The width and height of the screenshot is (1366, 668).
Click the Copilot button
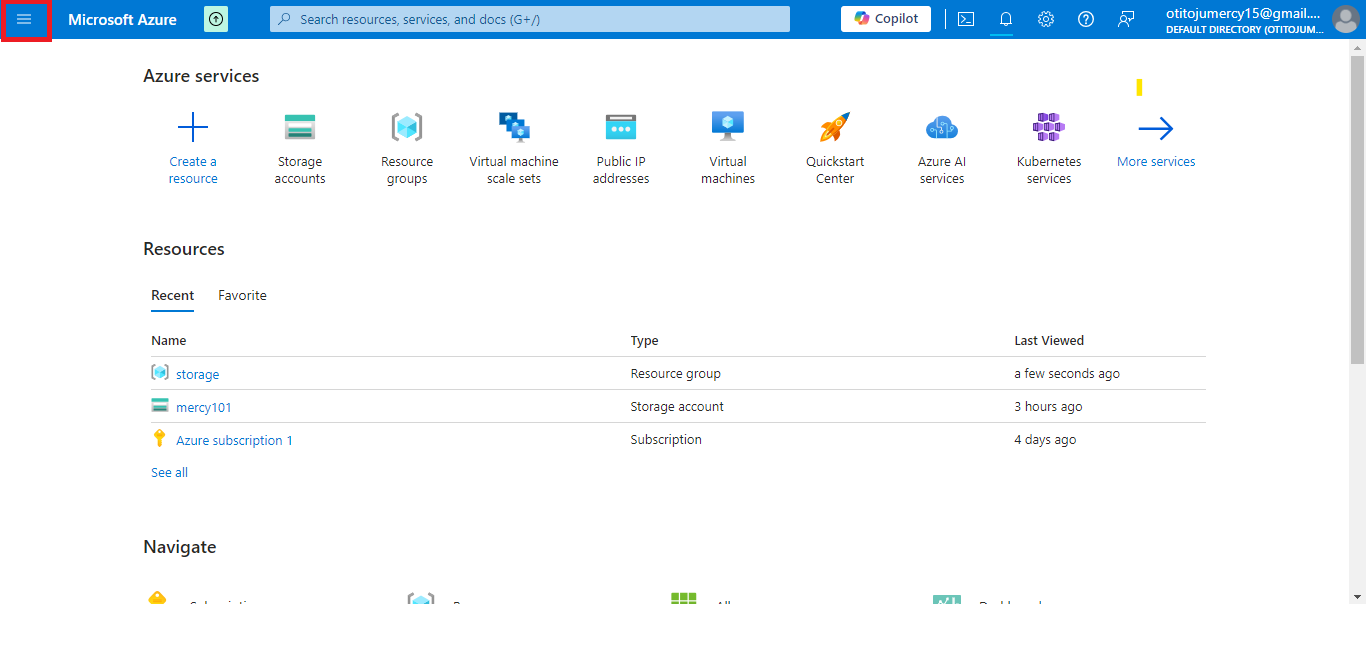[886, 19]
